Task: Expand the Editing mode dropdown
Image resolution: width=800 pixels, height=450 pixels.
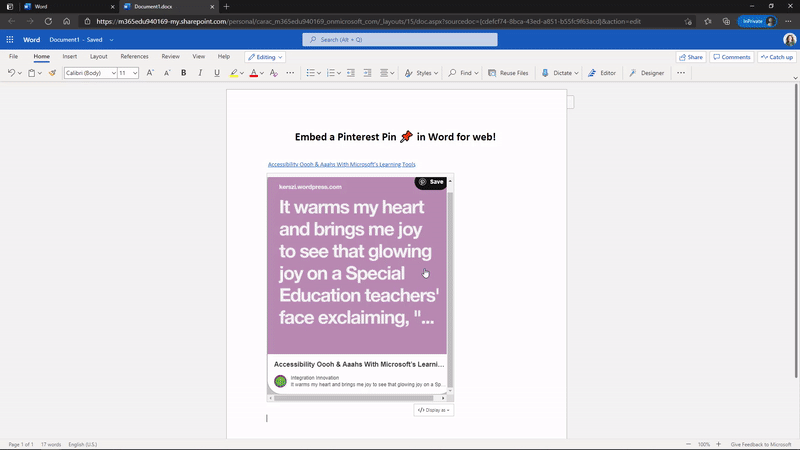Action: (x=265, y=57)
